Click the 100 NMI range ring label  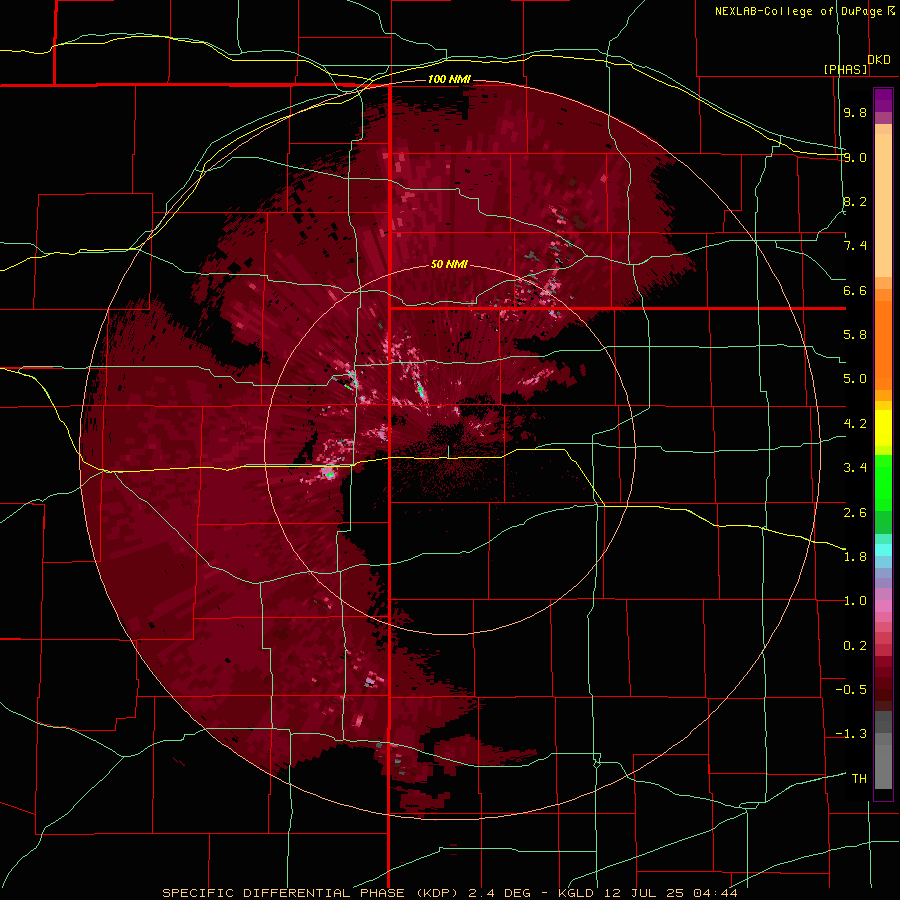coord(449,79)
